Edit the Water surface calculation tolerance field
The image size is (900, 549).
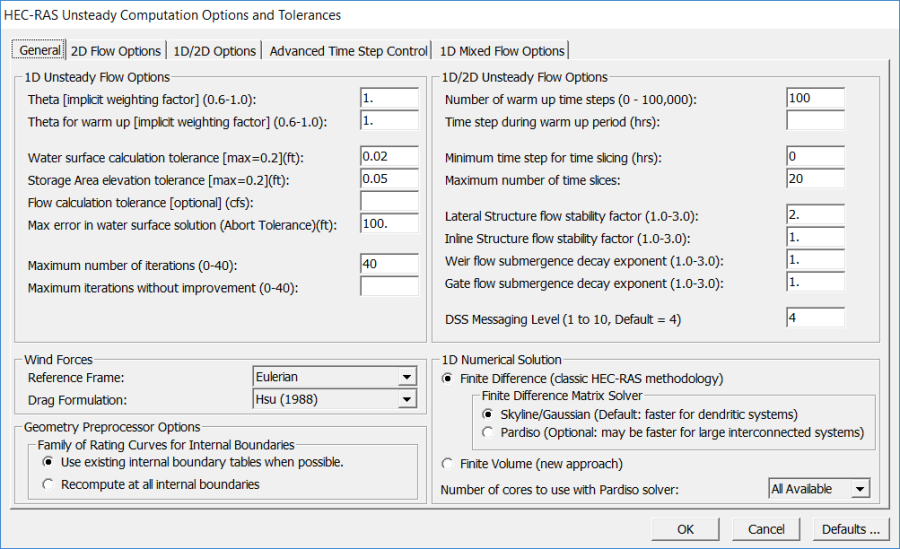point(389,156)
